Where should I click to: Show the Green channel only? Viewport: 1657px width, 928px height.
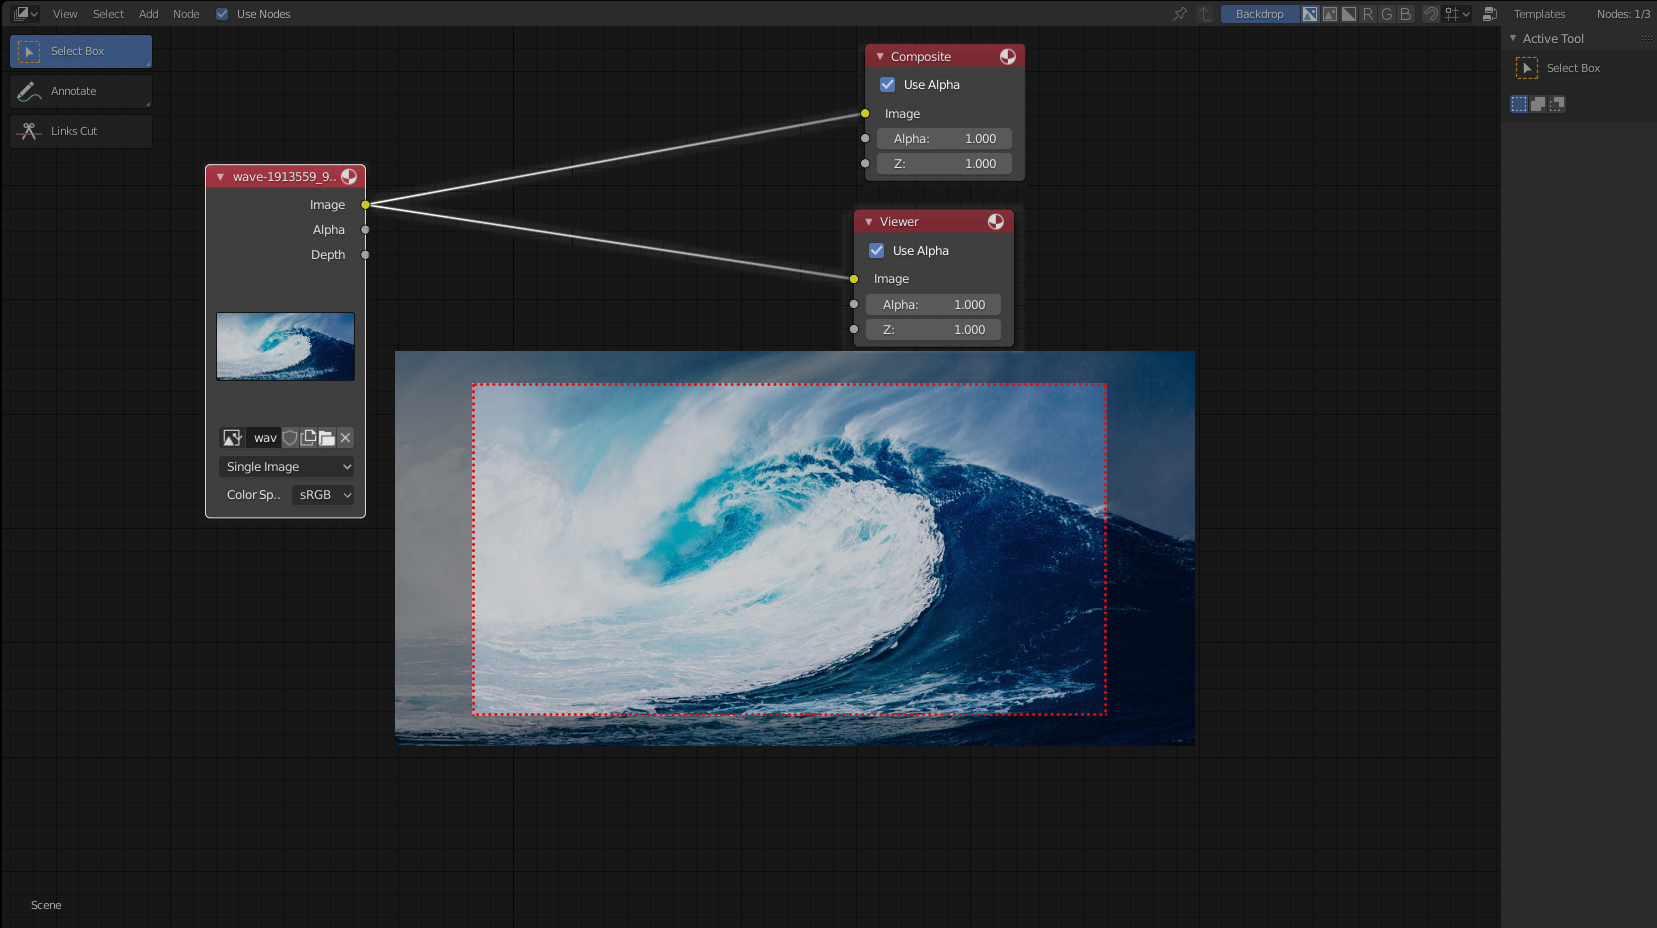coord(1387,14)
